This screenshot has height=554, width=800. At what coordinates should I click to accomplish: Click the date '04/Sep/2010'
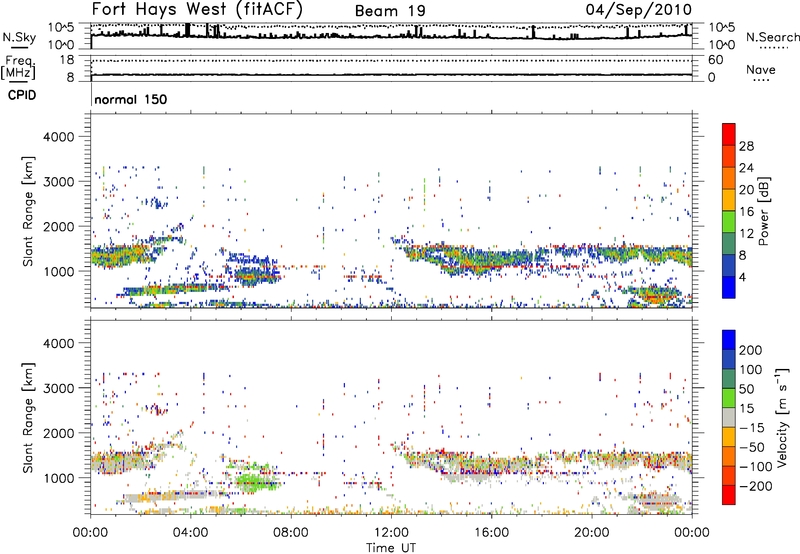[x=639, y=10]
